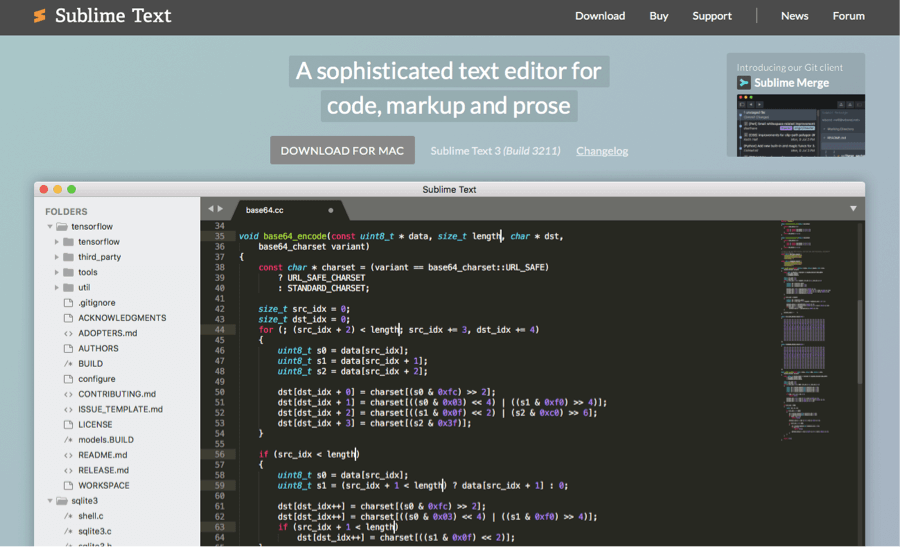900x547 pixels.
Task: Click line number 56 in the gutter
Action: tap(219, 454)
